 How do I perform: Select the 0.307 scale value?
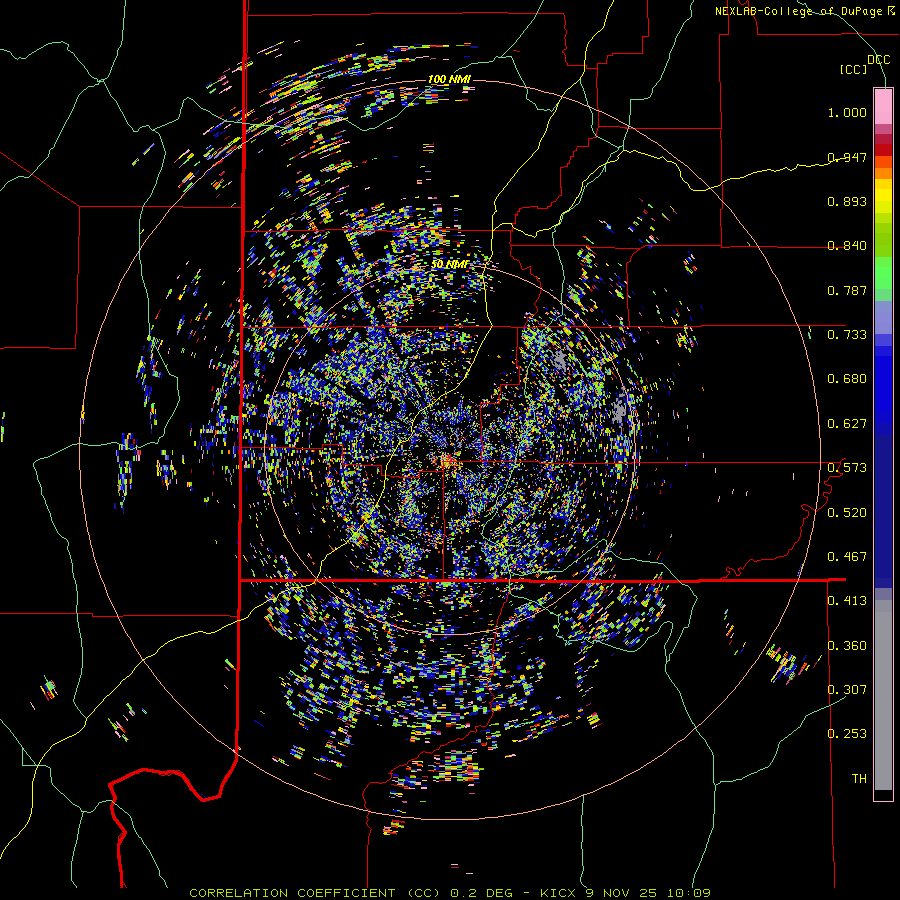tap(847, 690)
